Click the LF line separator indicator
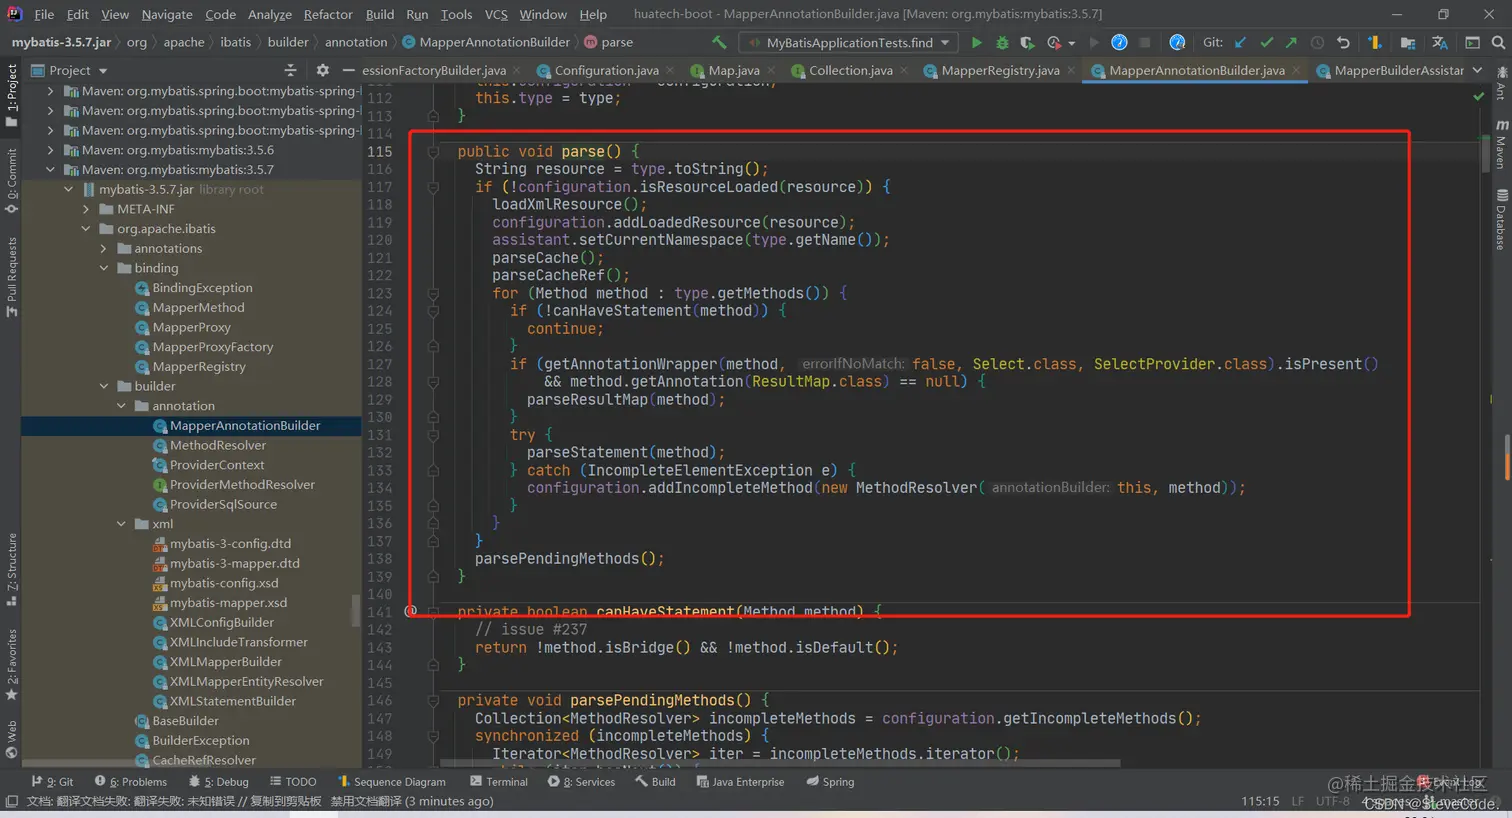Image resolution: width=1512 pixels, height=818 pixels. [1297, 801]
